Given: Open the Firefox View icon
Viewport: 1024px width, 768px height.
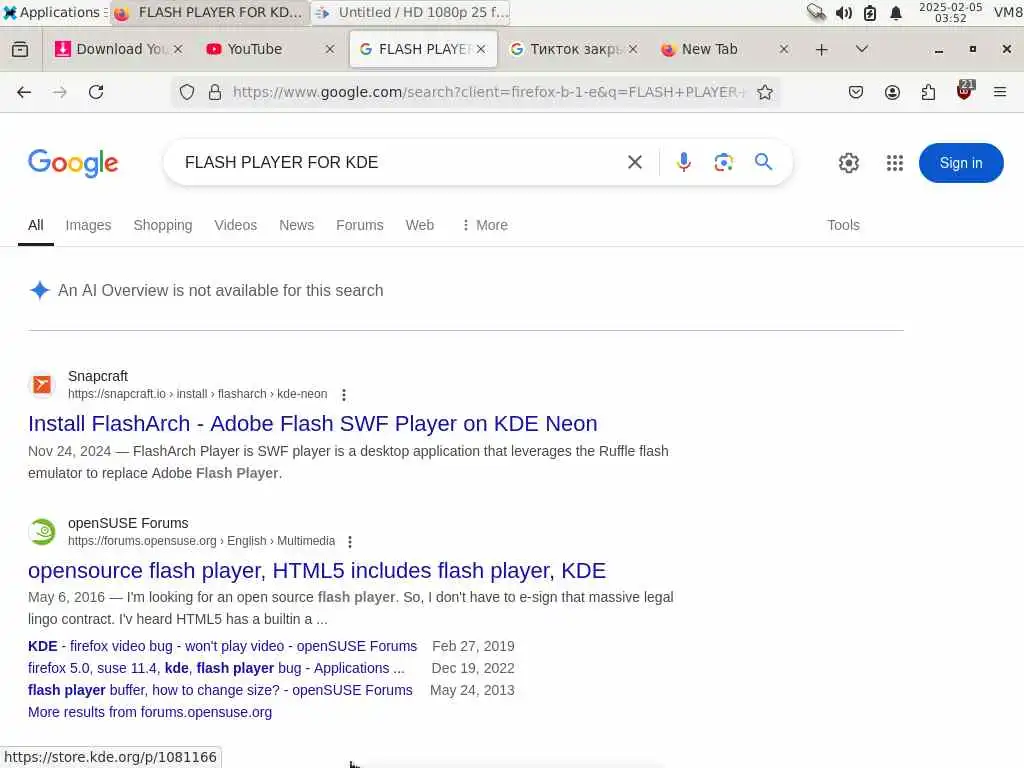Looking at the screenshot, I should (x=20, y=49).
